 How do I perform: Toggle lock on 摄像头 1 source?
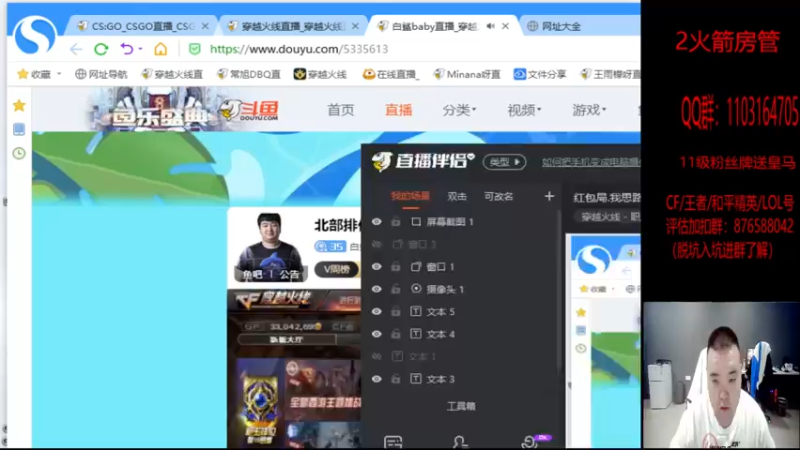[395, 289]
